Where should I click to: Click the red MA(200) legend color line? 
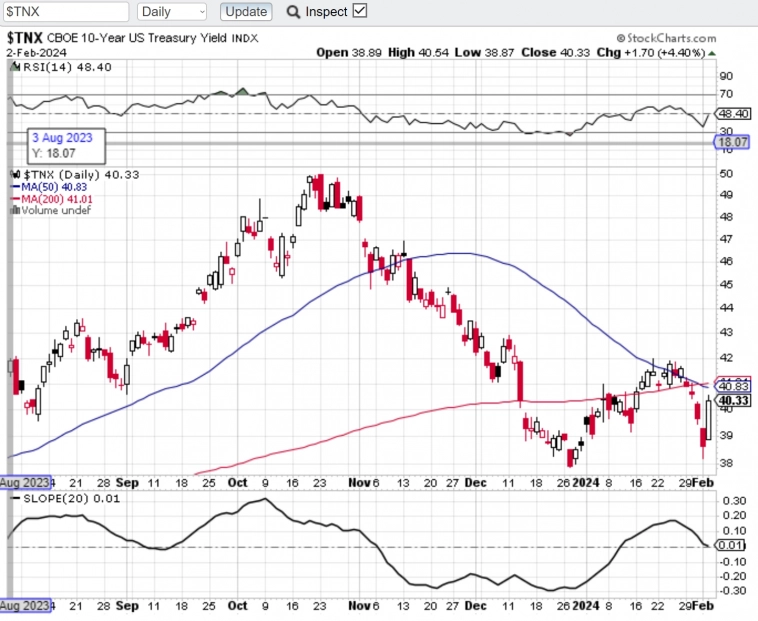click(15, 198)
